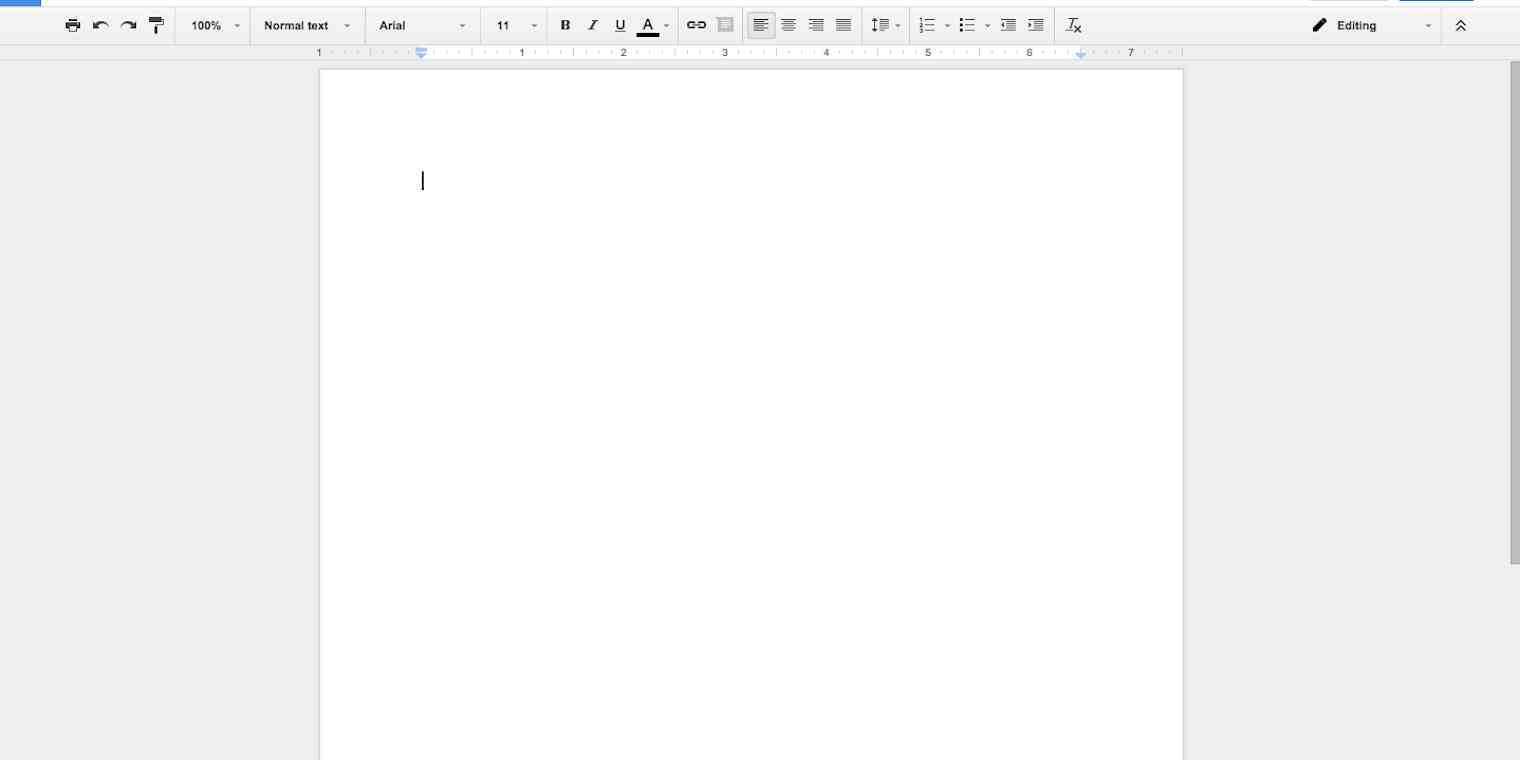Click the Print icon
Screen dimensions: 1520x760
coord(73,25)
